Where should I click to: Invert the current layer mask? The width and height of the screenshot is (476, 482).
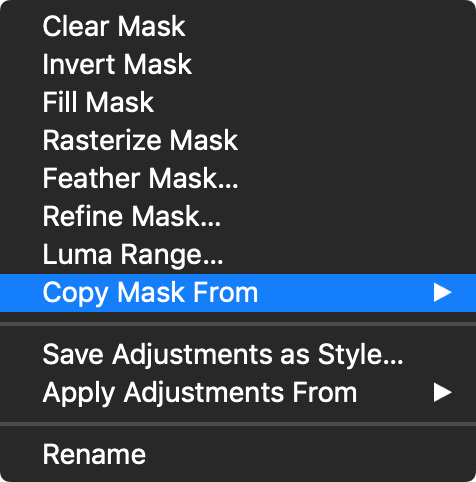[x=238, y=64]
